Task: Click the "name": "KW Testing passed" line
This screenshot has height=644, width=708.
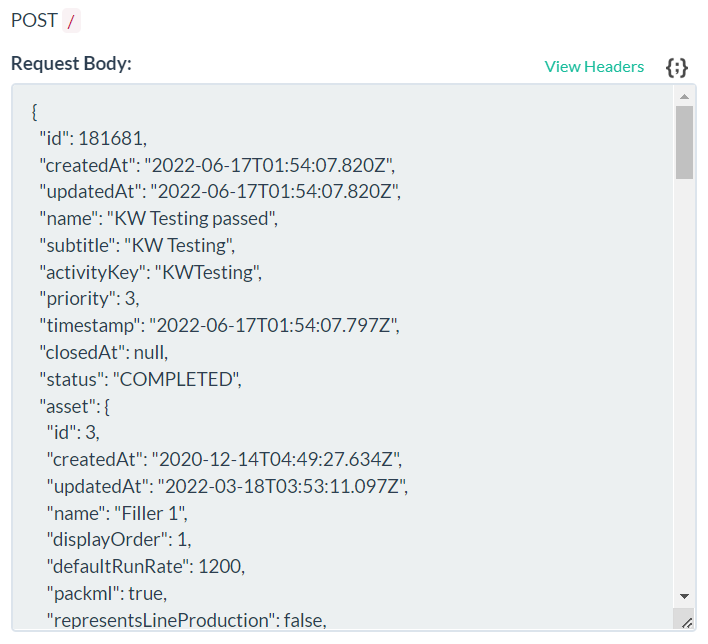Action: point(158,217)
